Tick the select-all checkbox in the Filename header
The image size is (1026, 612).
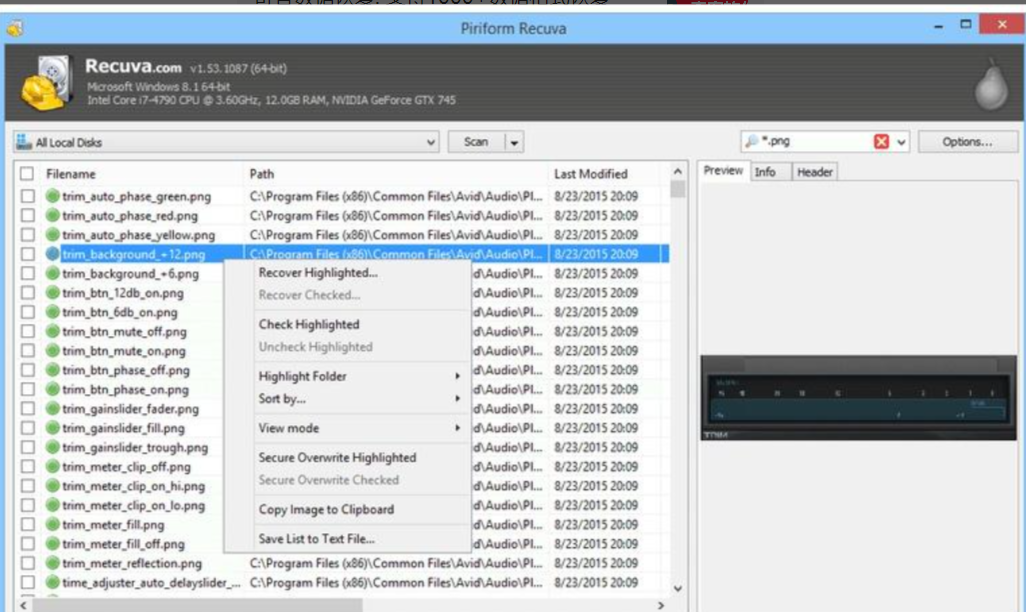tap(28, 174)
